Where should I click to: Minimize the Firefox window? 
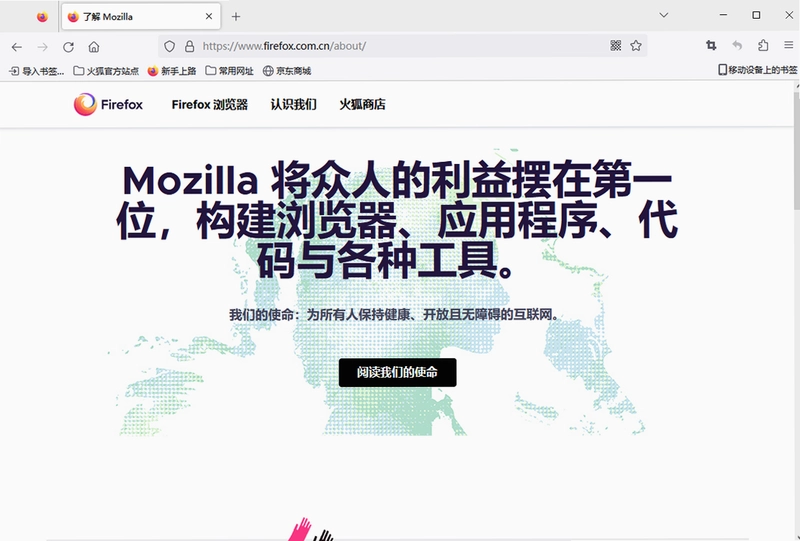point(723,15)
